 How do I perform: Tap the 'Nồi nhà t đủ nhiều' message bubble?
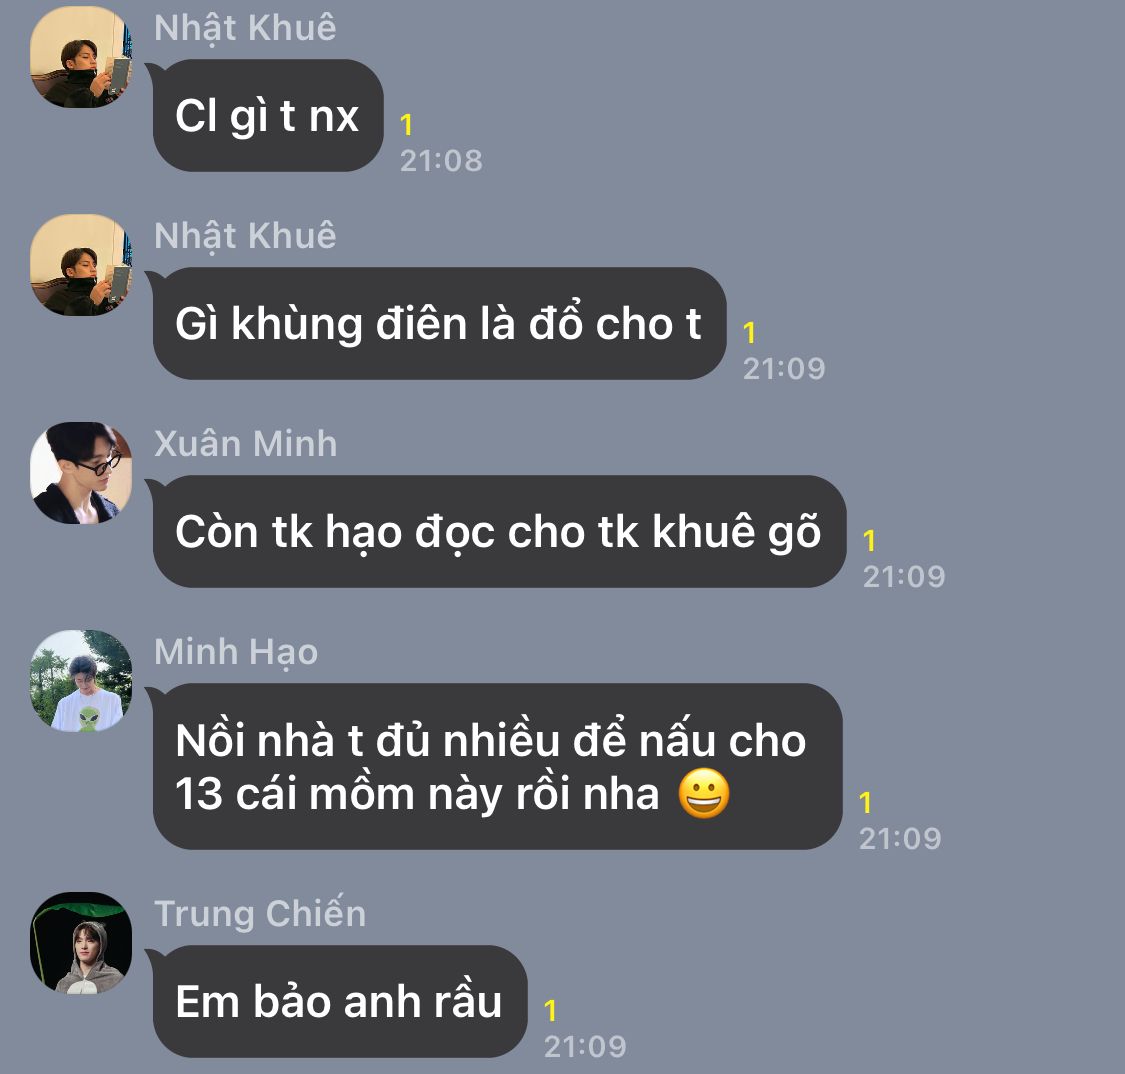(496, 766)
